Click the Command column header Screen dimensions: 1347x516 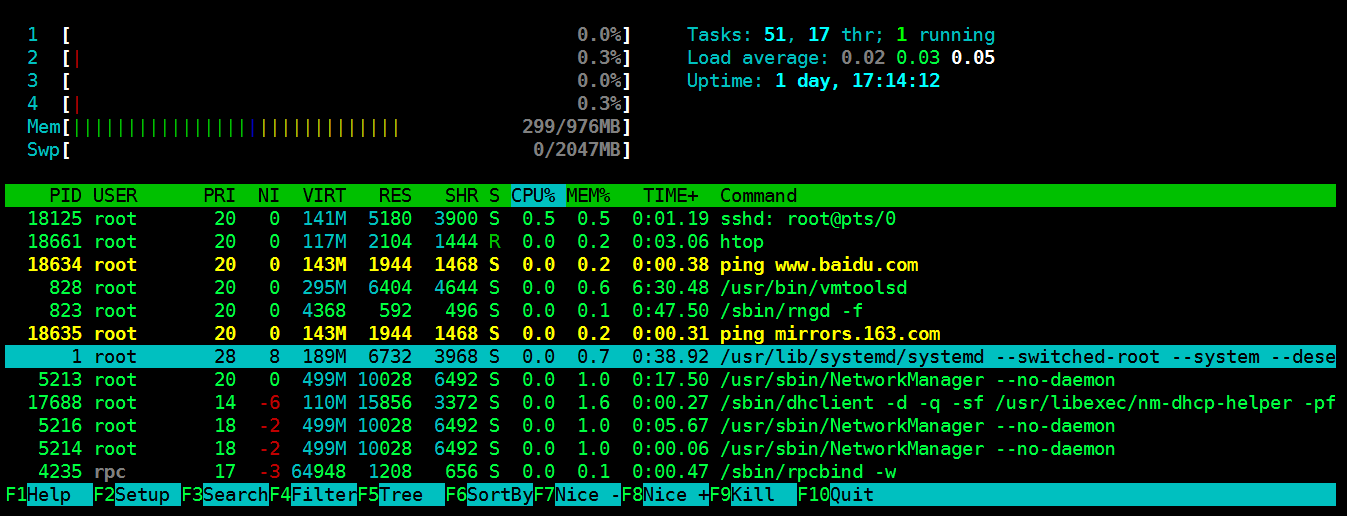coord(759,196)
